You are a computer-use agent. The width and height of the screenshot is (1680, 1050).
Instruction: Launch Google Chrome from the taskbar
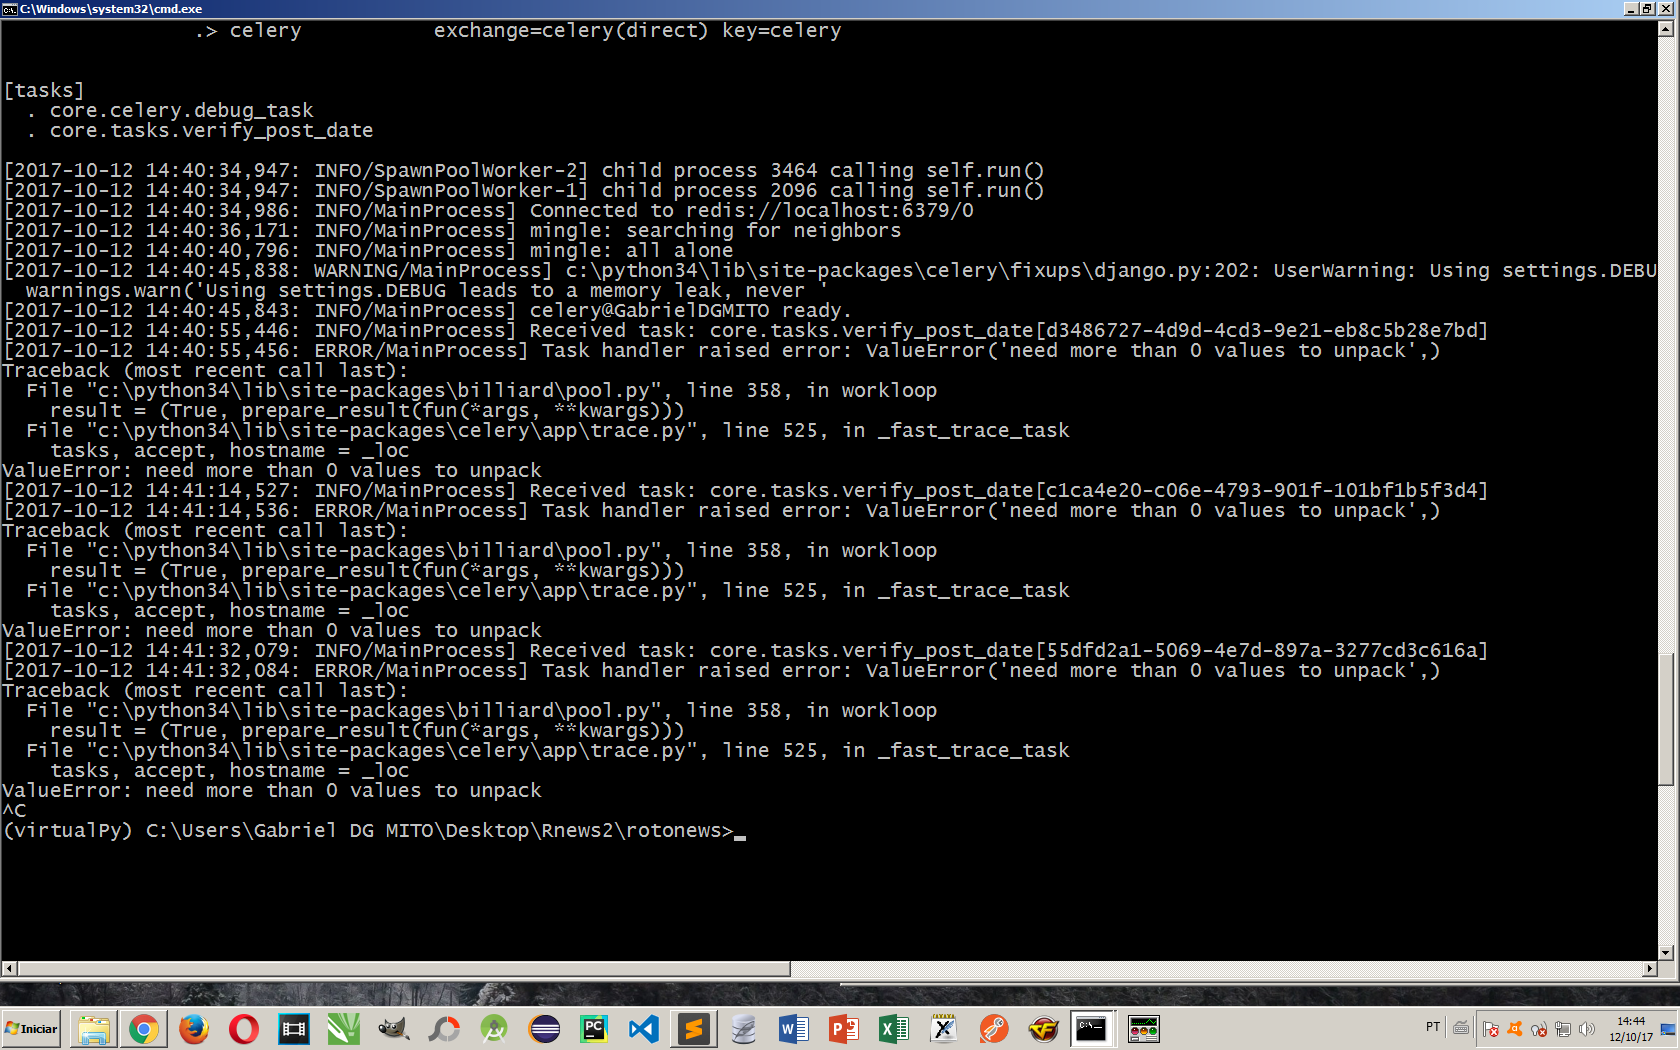[x=144, y=1029]
